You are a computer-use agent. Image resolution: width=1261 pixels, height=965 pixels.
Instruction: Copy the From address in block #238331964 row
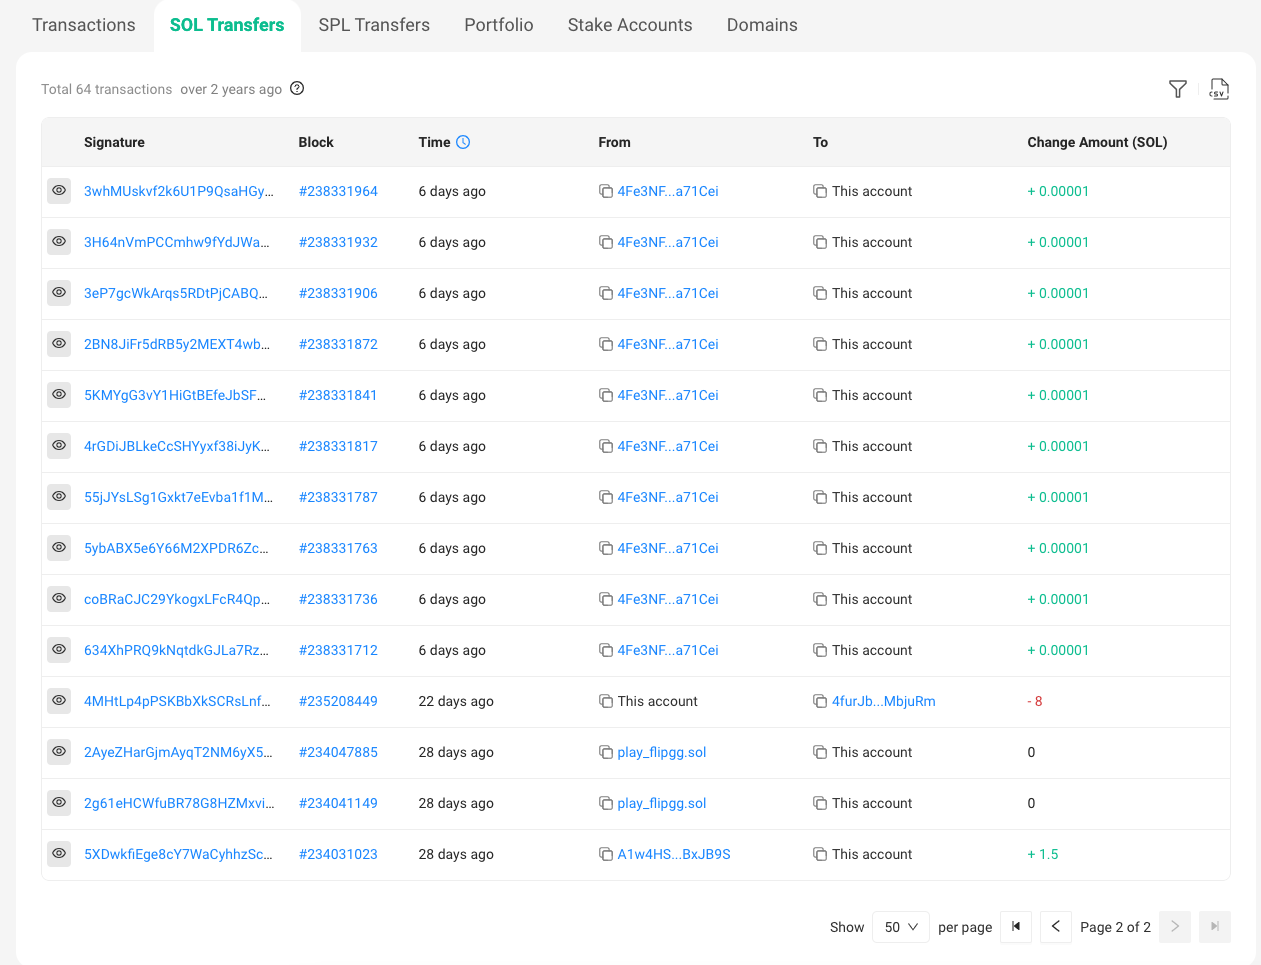coord(606,191)
